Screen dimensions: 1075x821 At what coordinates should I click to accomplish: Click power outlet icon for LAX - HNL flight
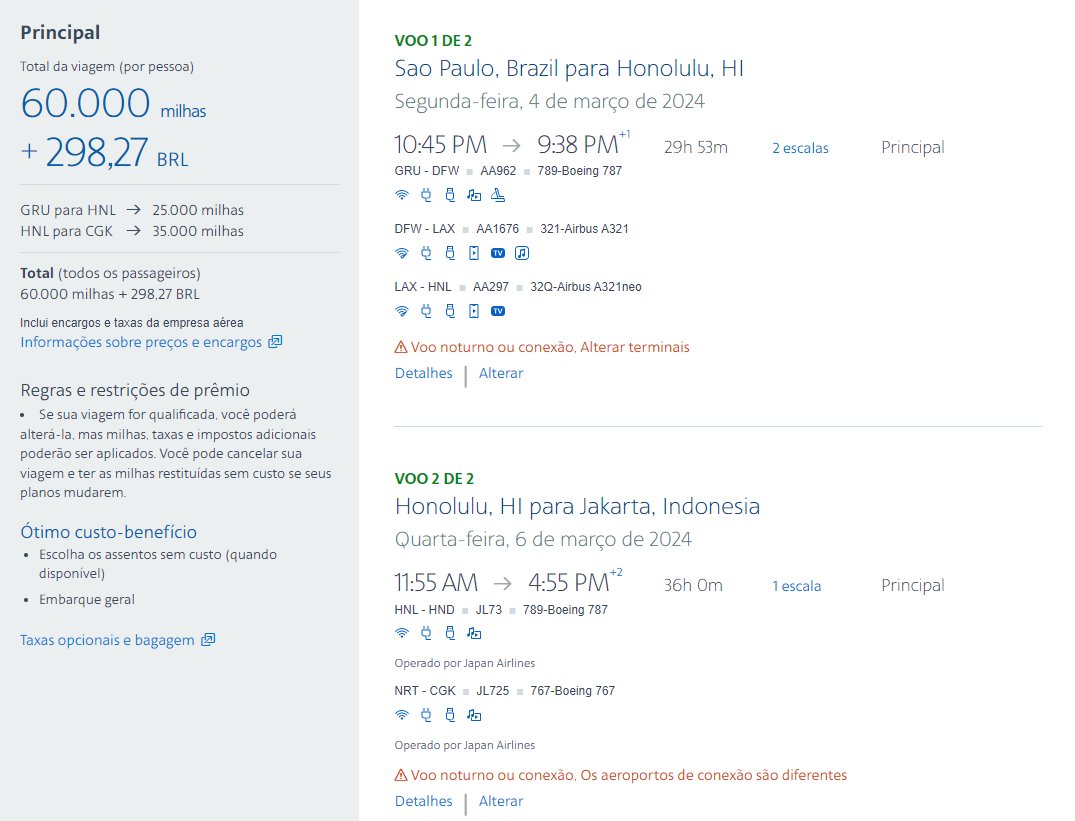(x=426, y=311)
